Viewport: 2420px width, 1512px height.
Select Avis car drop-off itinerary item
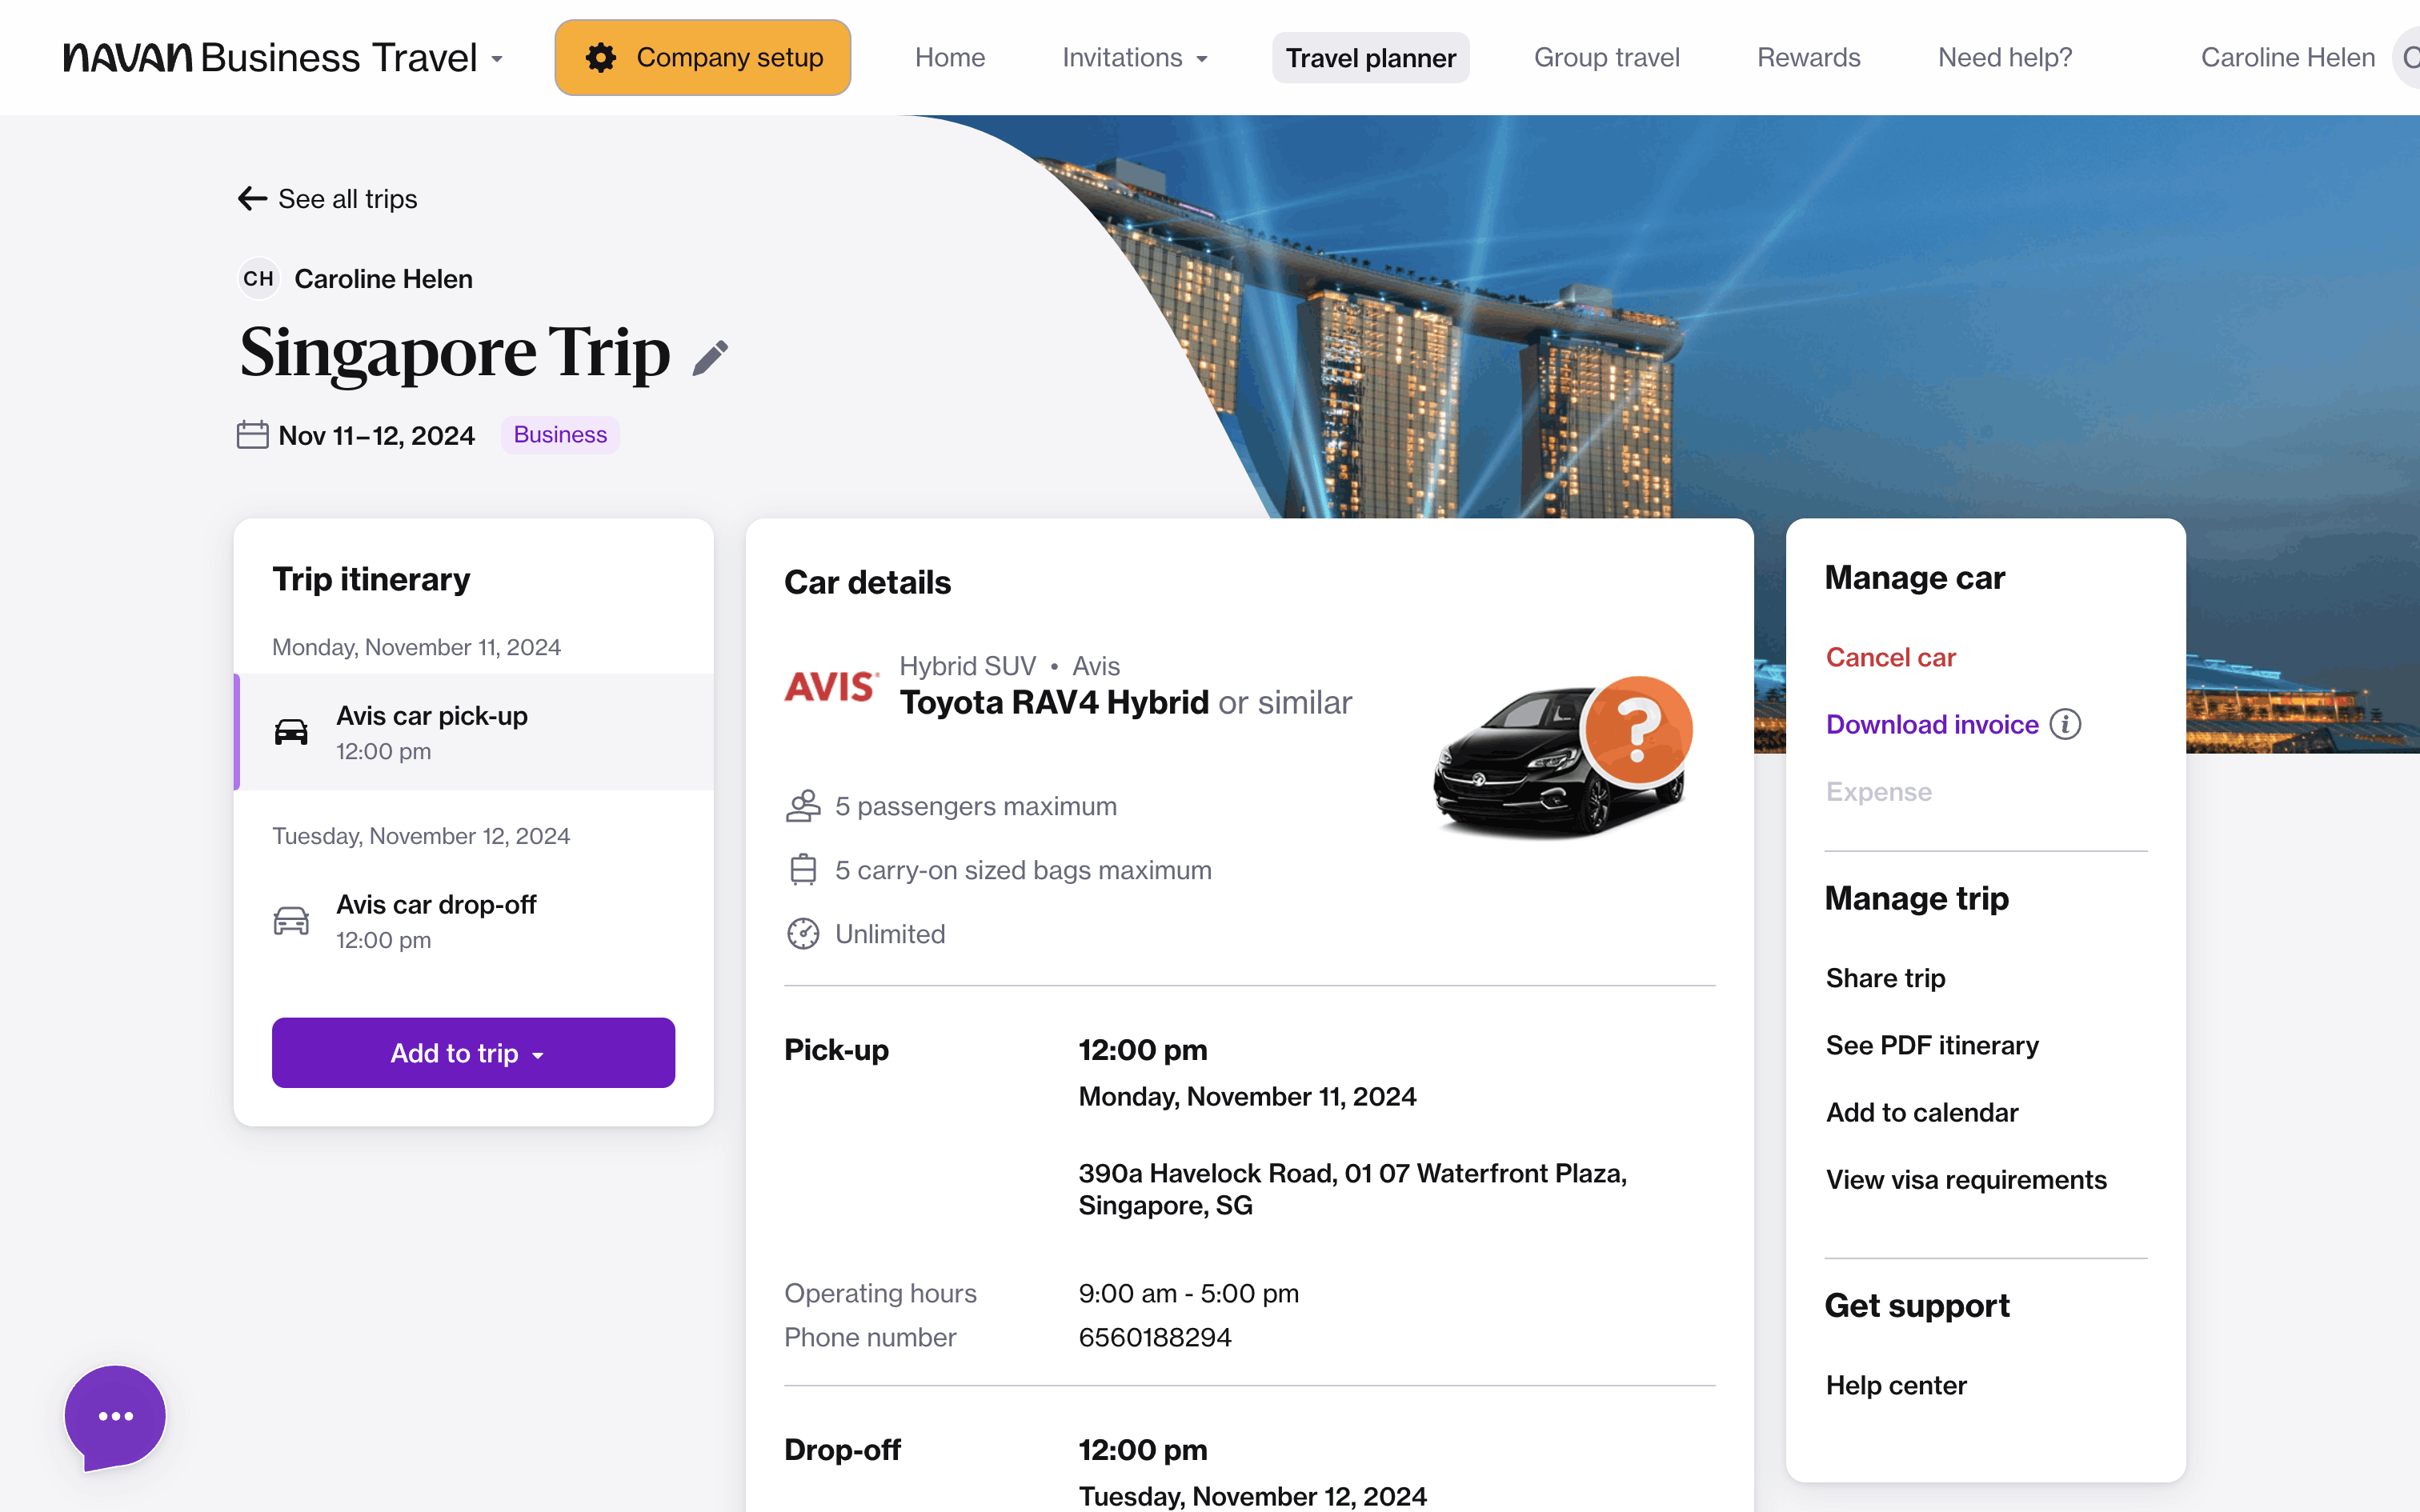(x=436, y=921)
